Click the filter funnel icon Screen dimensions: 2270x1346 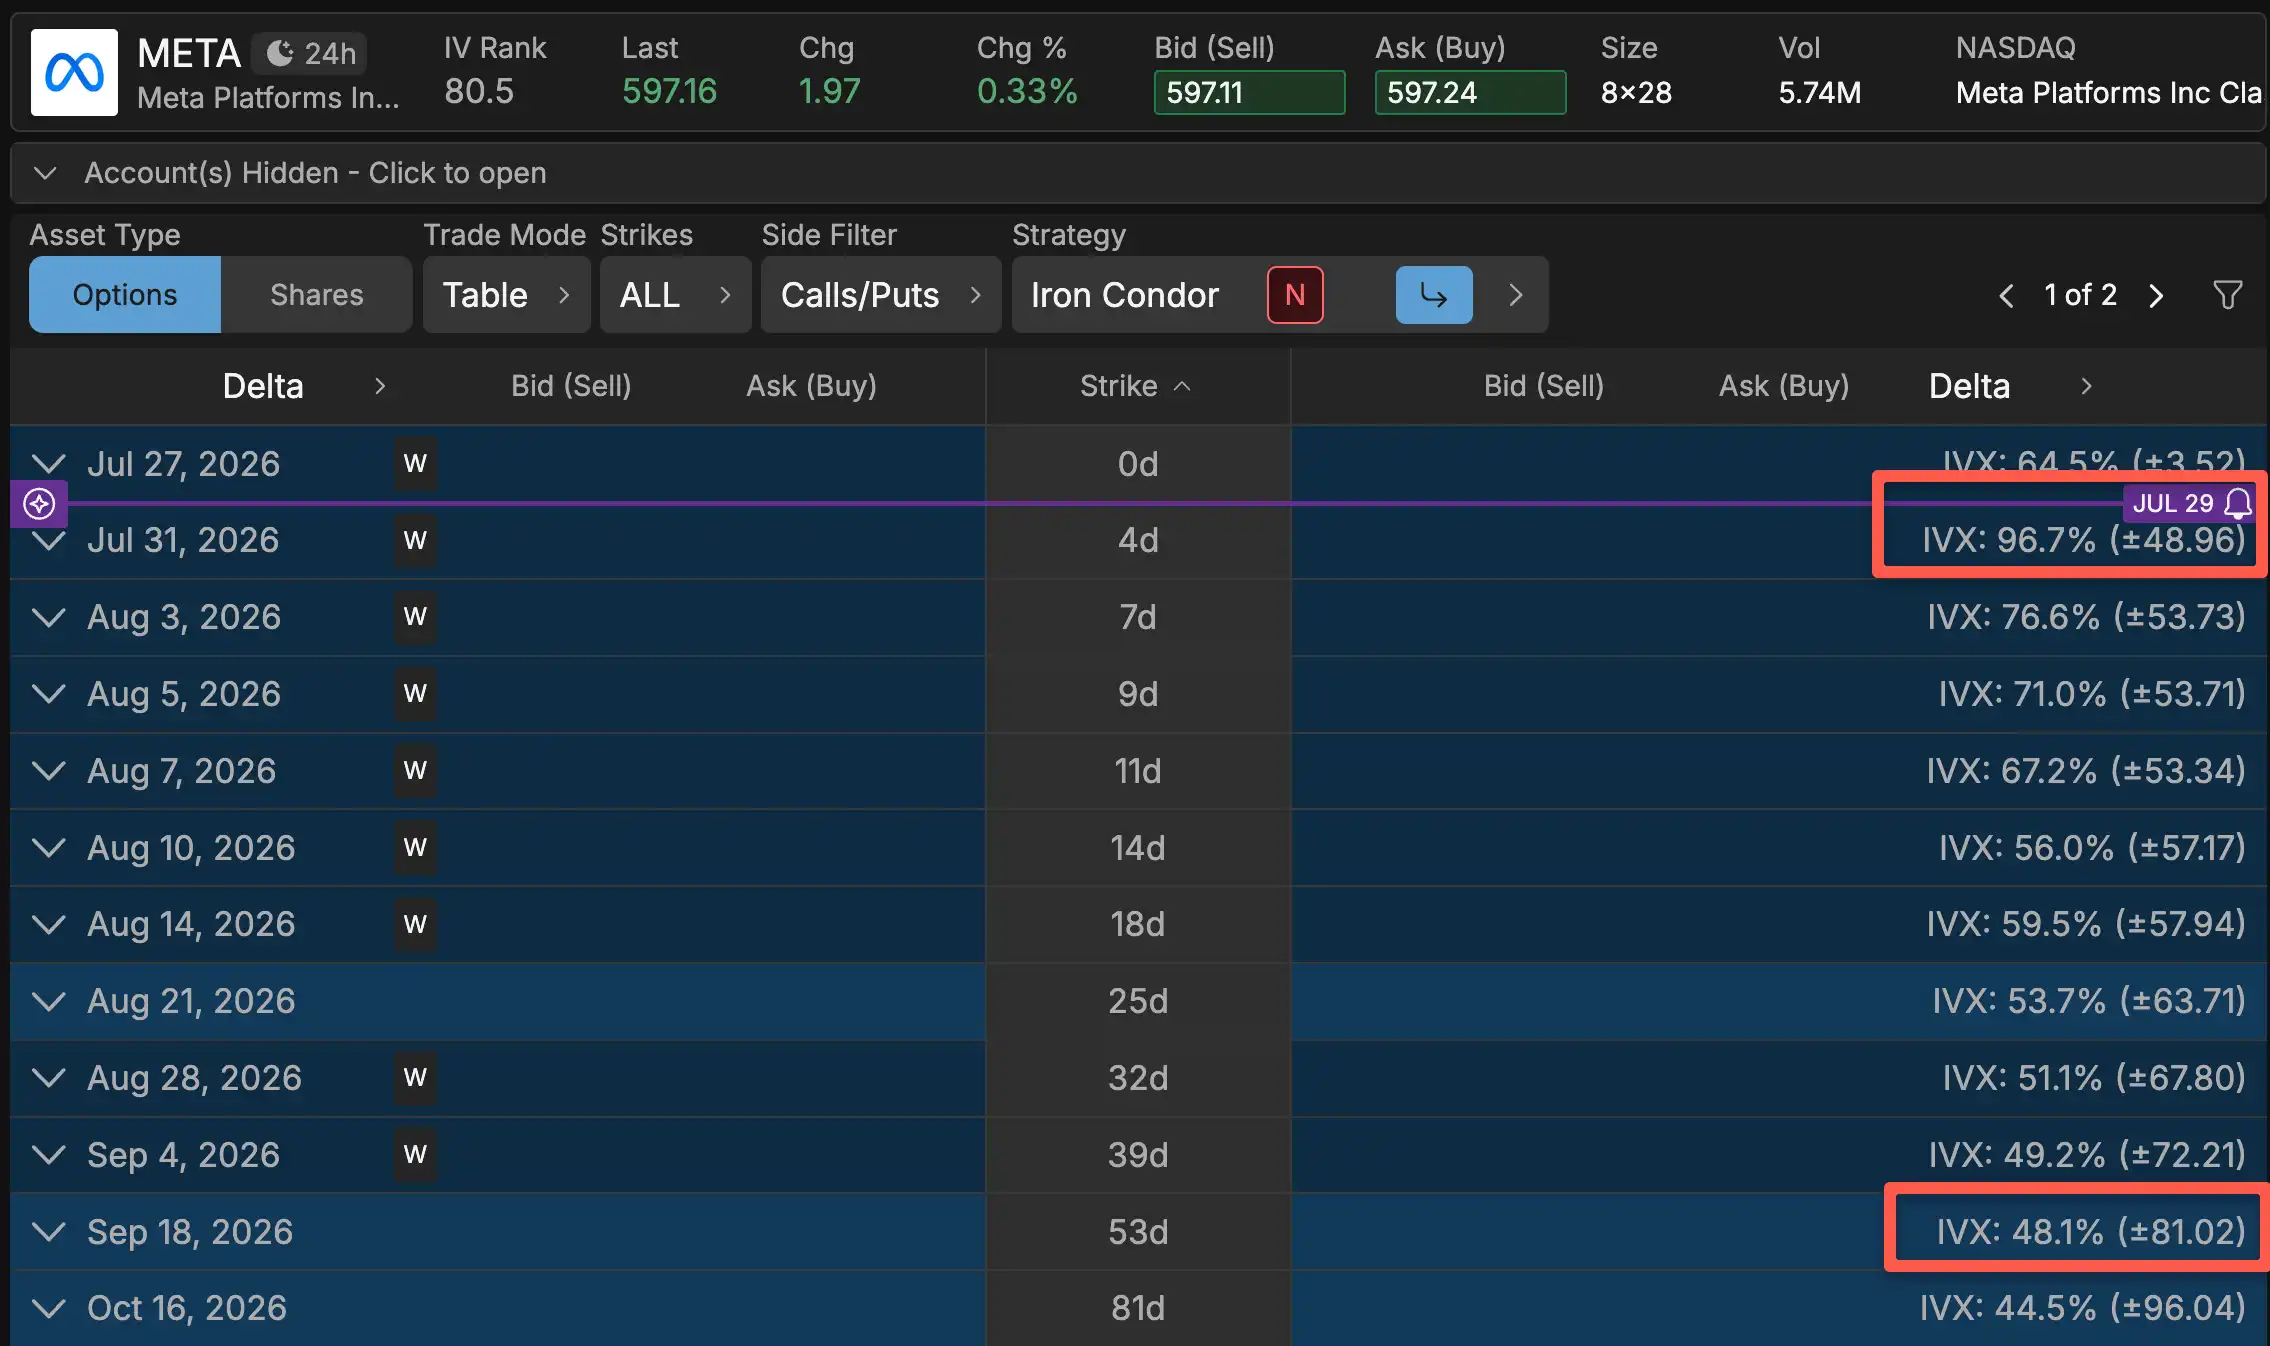coord(2227,295)
